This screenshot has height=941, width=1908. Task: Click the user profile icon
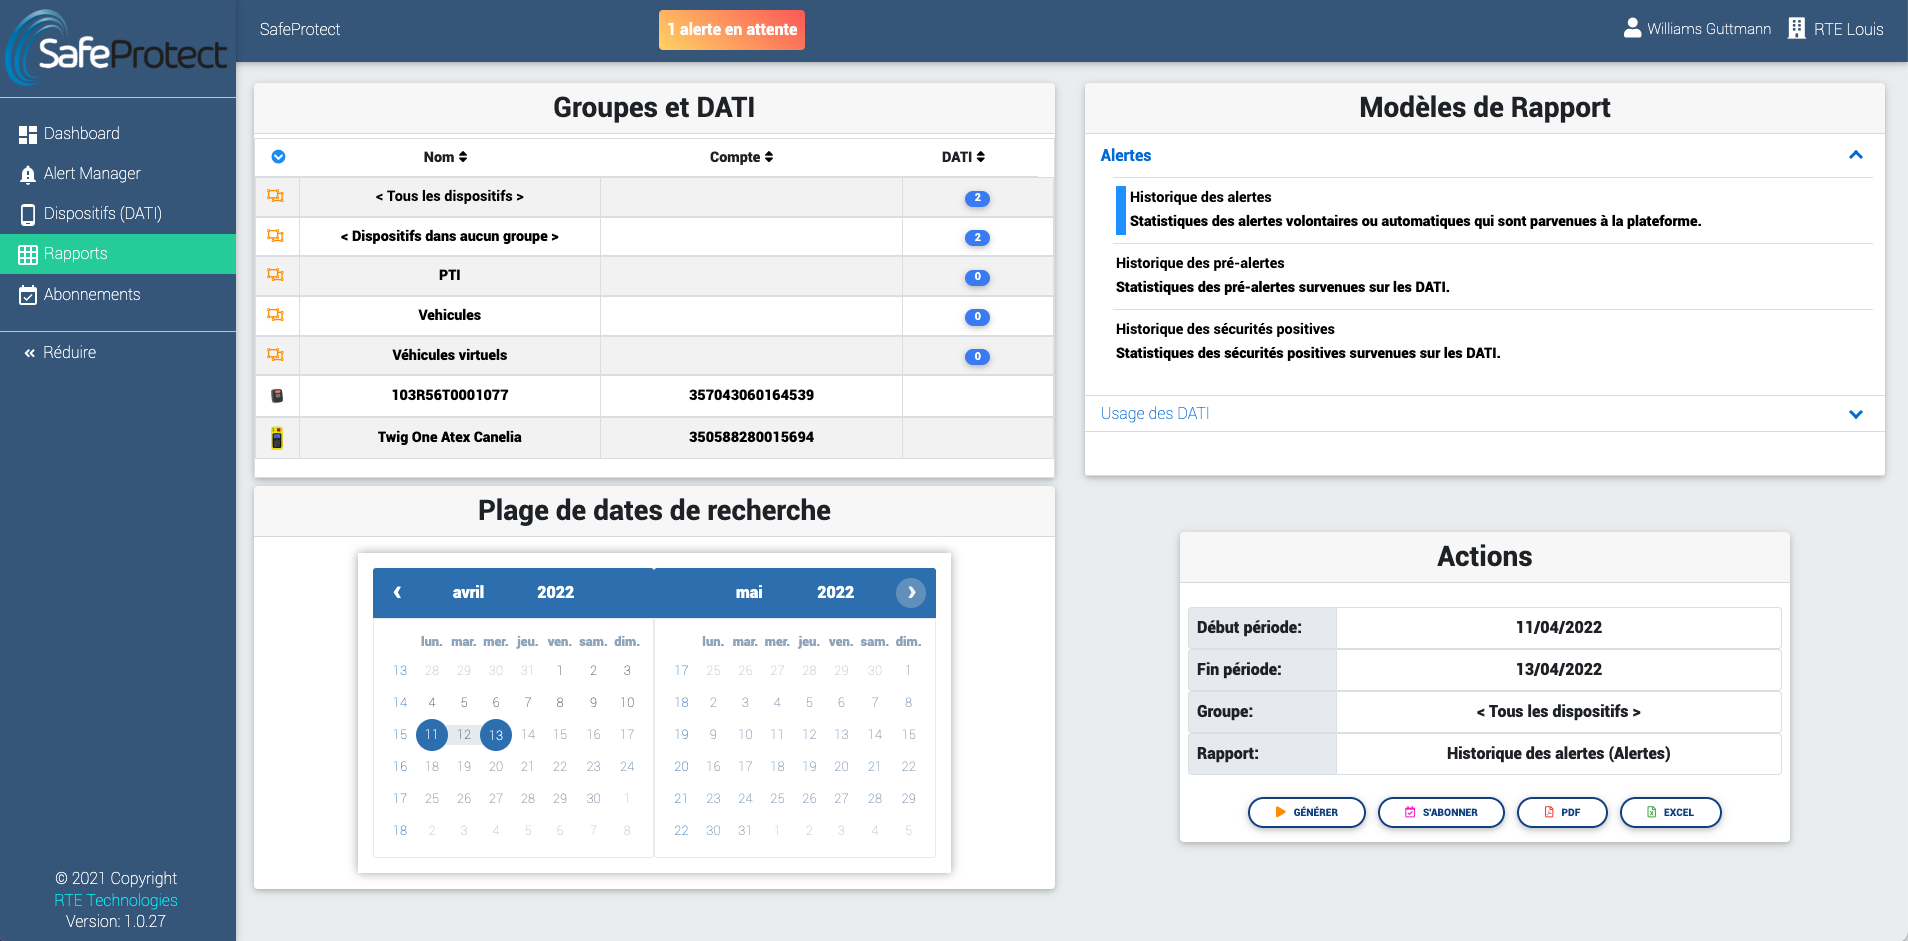1632,28
